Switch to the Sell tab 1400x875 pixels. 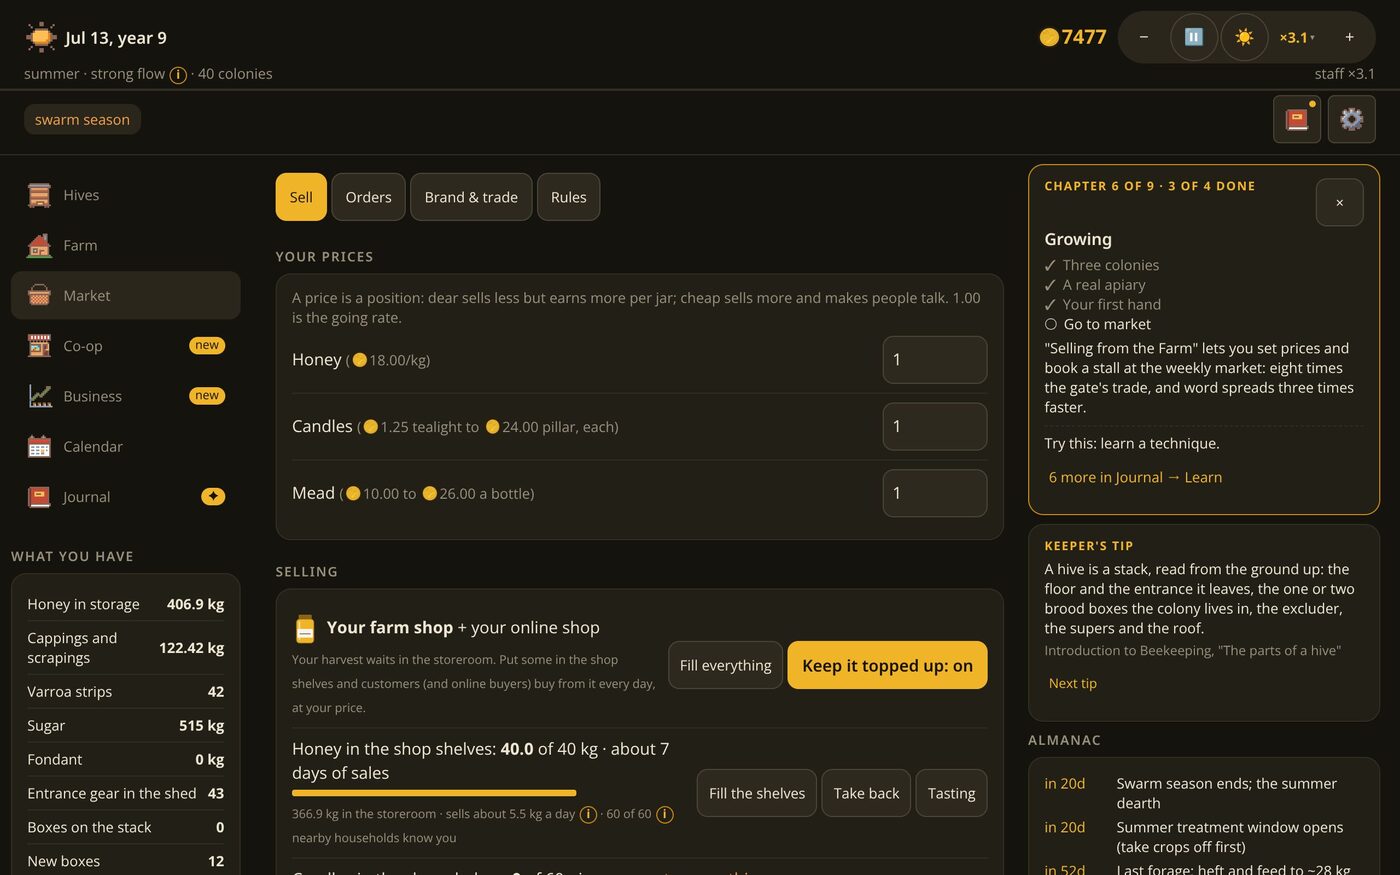coord(301,197)
